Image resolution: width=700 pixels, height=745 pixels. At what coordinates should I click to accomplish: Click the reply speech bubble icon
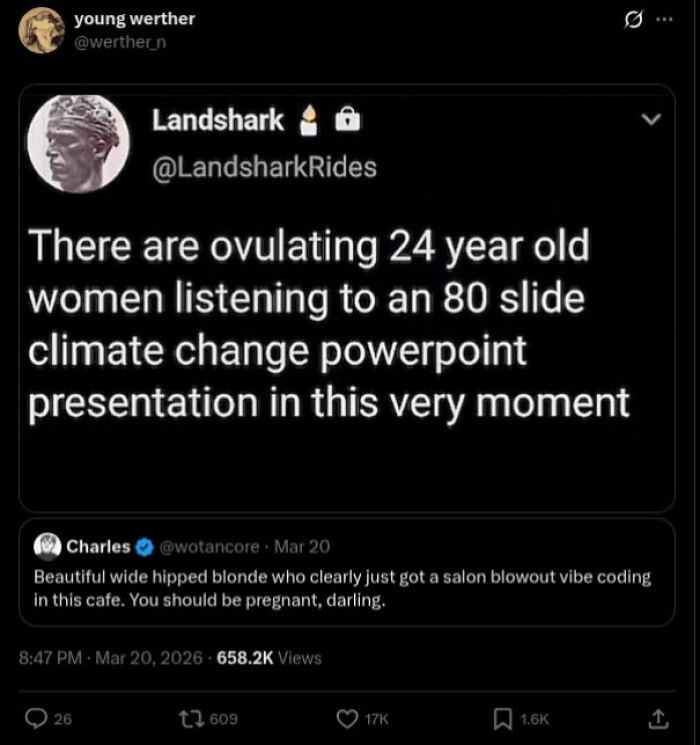coord(36,718)
